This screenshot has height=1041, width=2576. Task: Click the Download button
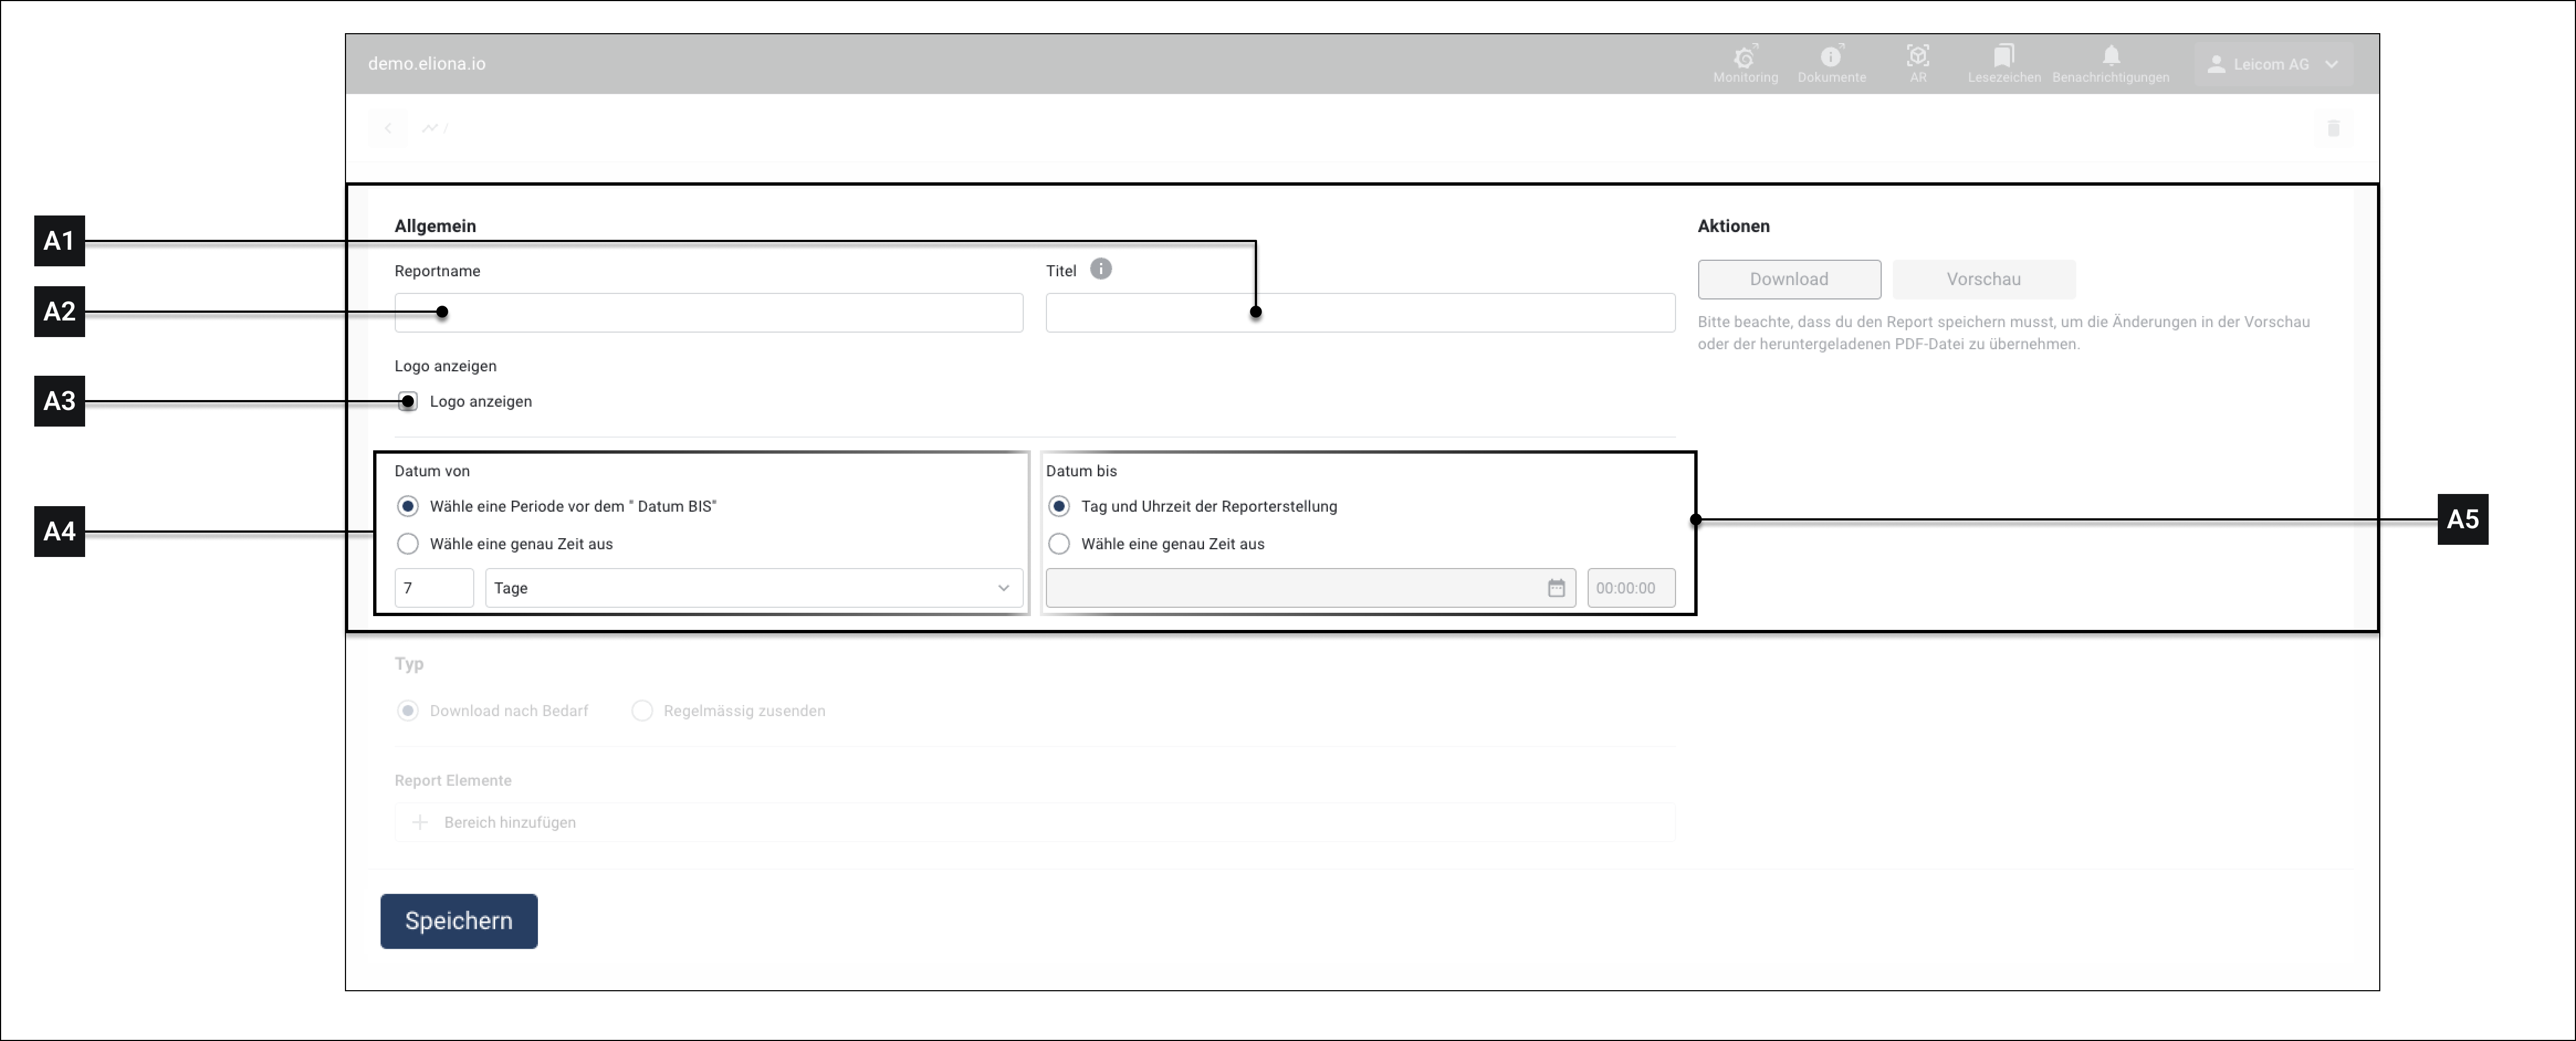(x=1788, y=280)
